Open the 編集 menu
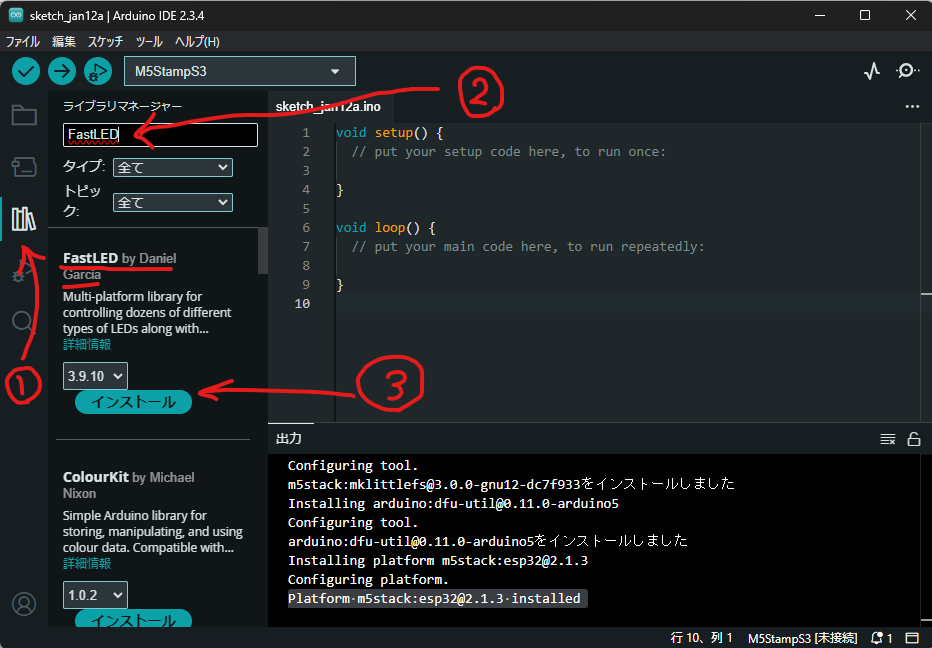This screenshot has width=932, height=648. [x=64, y=42]
